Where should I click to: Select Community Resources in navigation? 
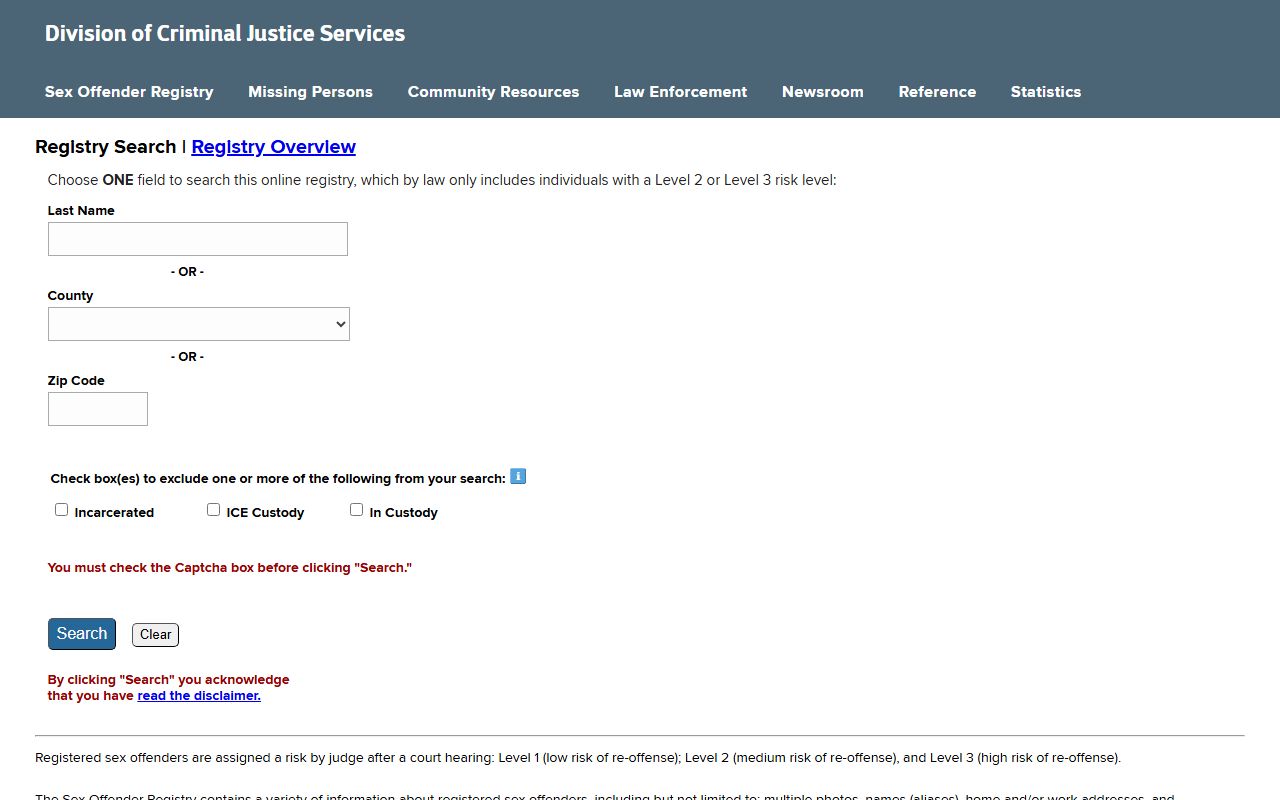(x=493, y=92)
